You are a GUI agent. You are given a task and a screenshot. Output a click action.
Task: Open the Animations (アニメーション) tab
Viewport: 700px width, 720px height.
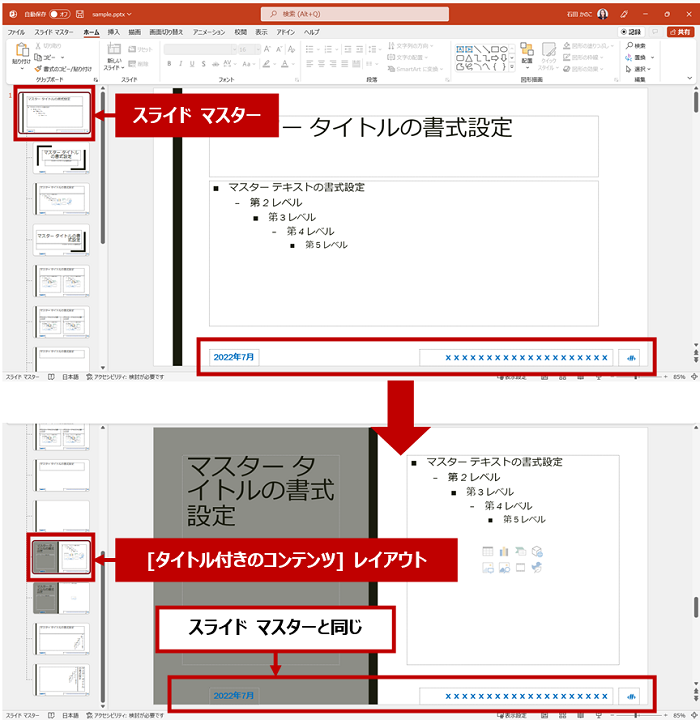[208, 32]
